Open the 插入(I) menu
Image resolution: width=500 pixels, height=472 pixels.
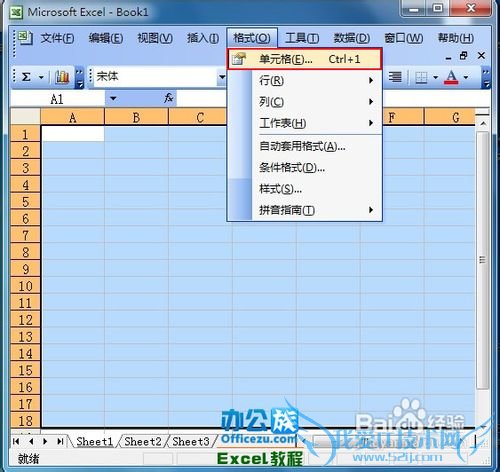pos(203,38)
